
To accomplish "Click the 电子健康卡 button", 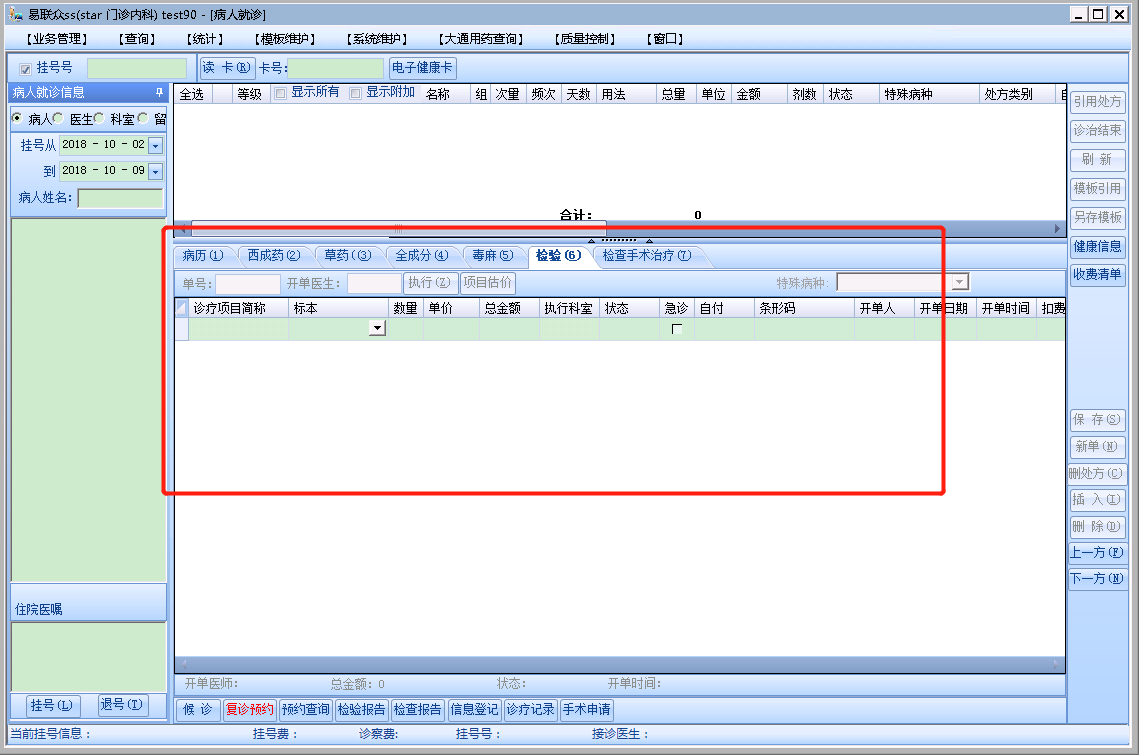I will [x=422, y=68].
